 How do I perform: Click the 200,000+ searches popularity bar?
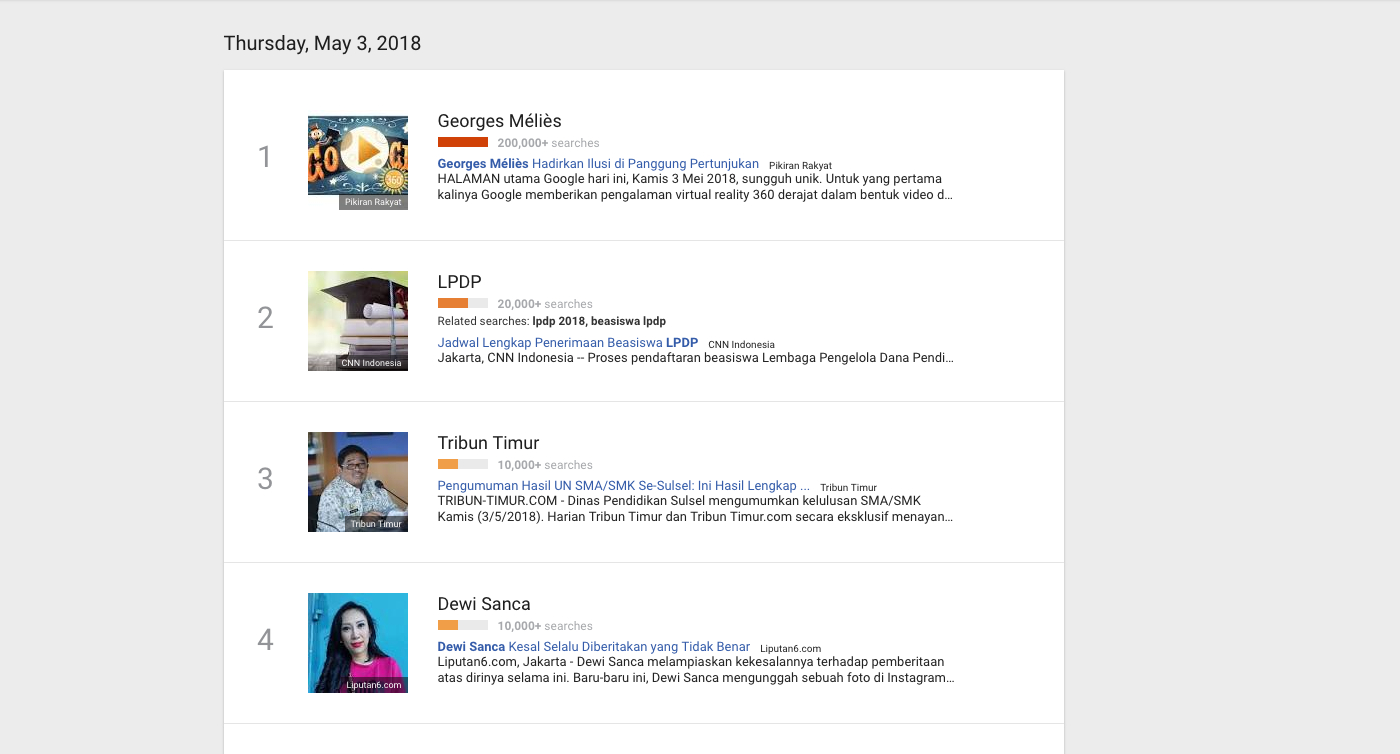[x=463, y=143]
